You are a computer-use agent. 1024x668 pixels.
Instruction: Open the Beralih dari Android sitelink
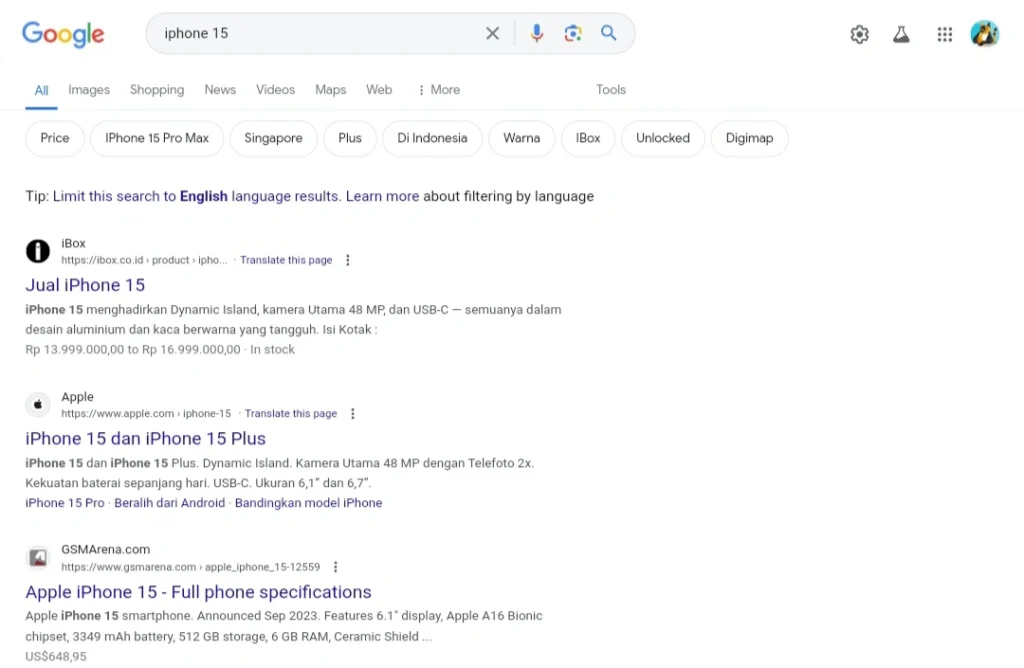pyautogui.click(x=169, y=503)
